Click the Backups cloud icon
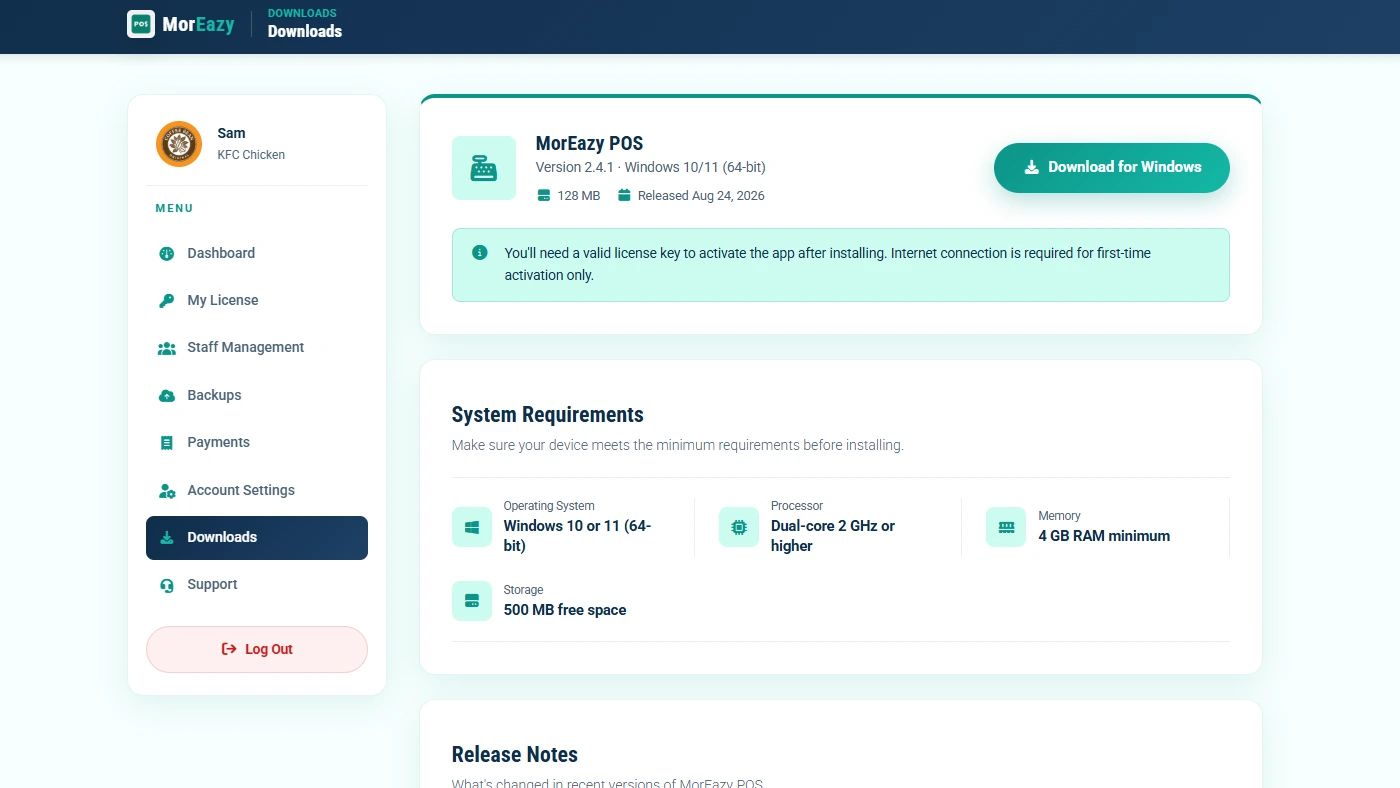The height and width of the screenshot is (788, 1400). pyautogui.click(x=167, y=396)
